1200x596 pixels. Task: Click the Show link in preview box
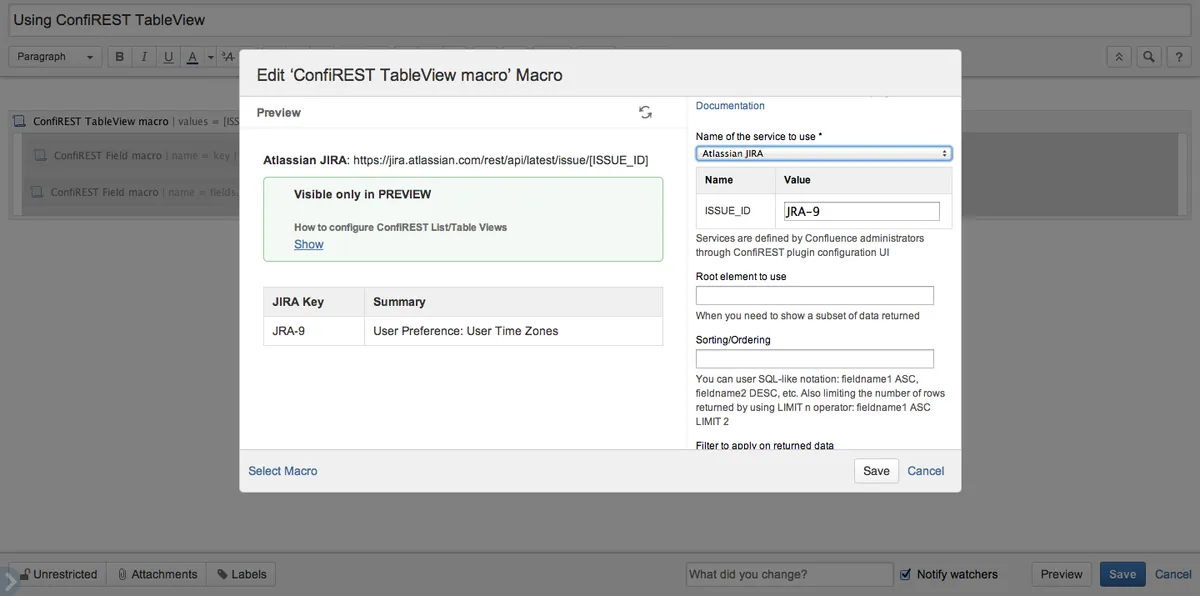(309, 244)
